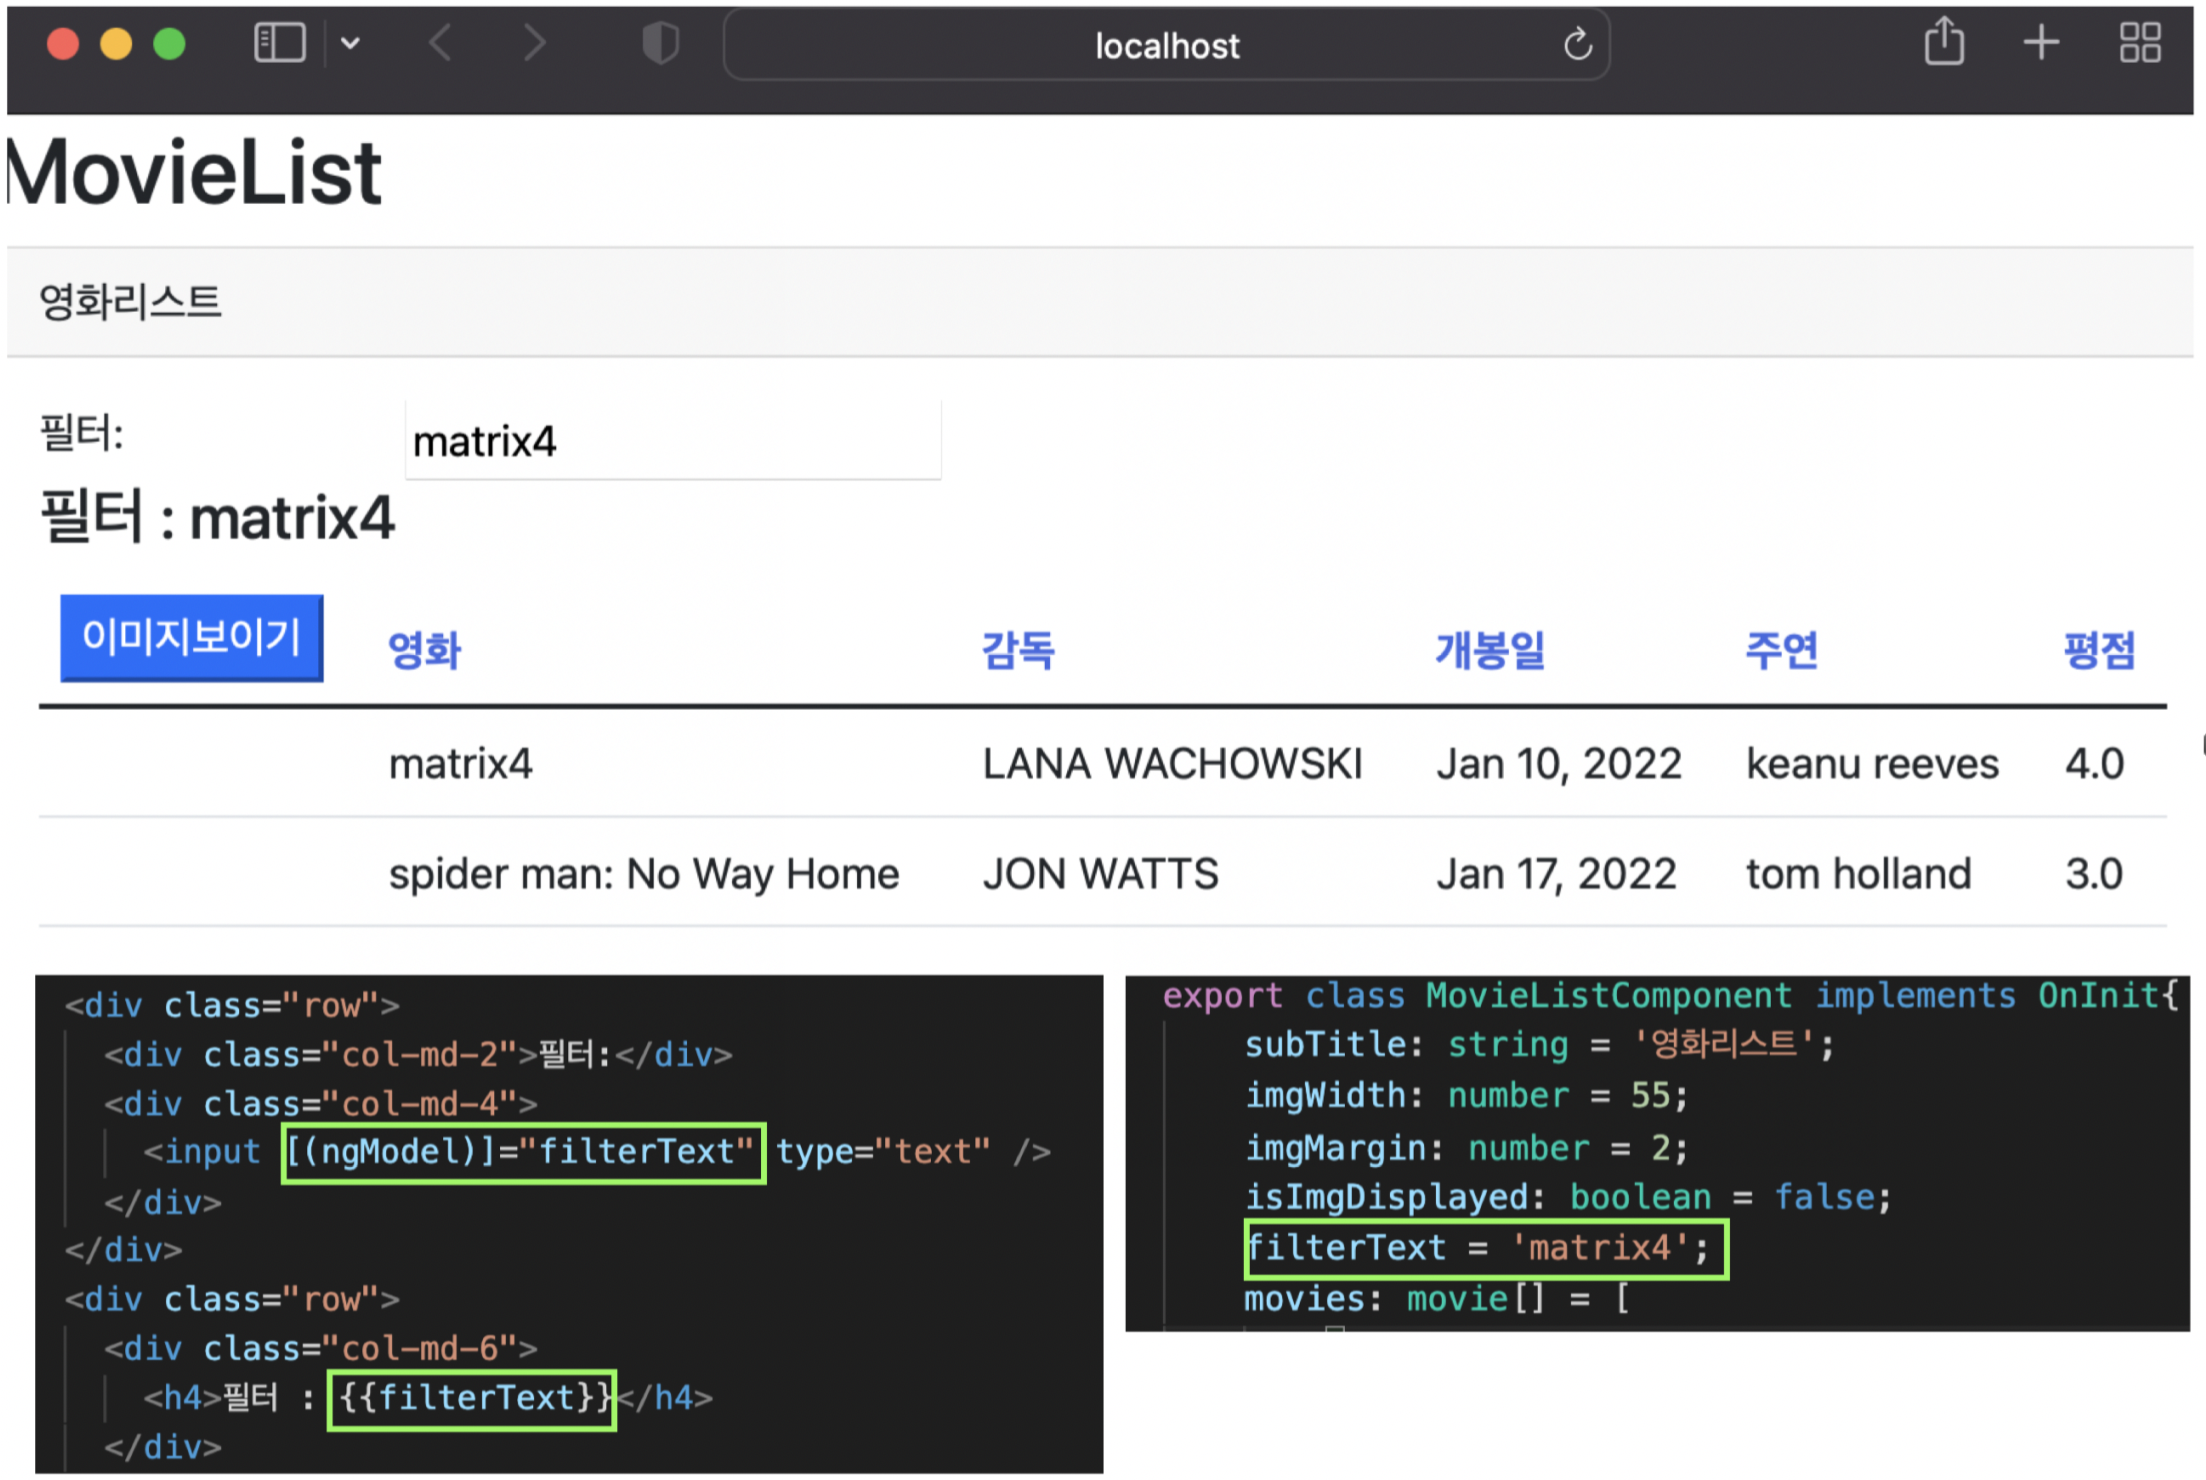Go forward using the forward arrow
Screen dimensions: 2206x1480
535,43
